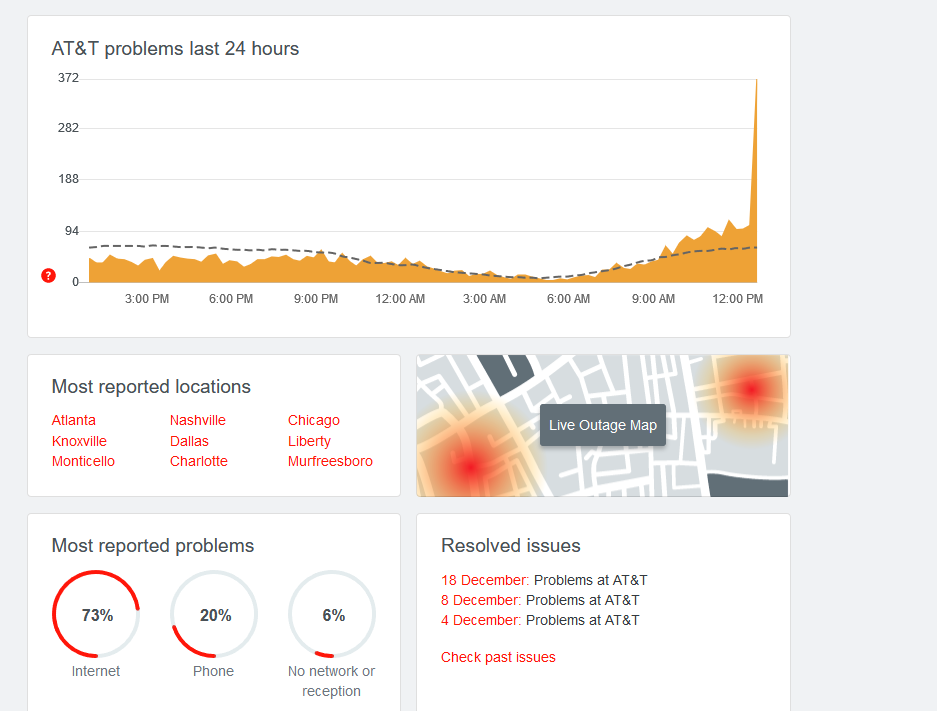The image size is (937, 711).
Task: Click the Nashville location link
Action: [x=198, y=420]
